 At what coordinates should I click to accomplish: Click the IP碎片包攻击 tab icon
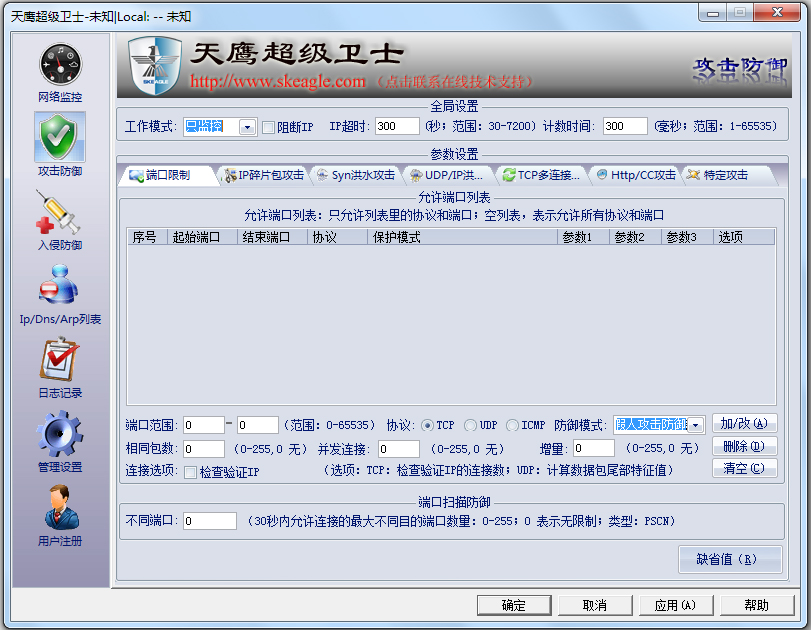[x=230, y=175]
